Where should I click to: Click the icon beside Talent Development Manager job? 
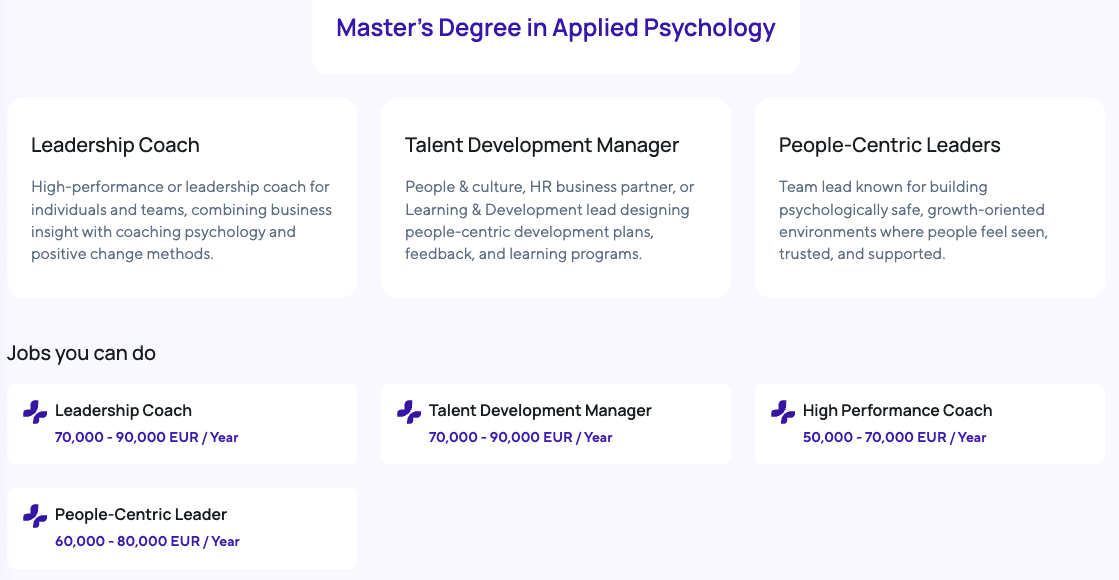click(x=409, y=411)
